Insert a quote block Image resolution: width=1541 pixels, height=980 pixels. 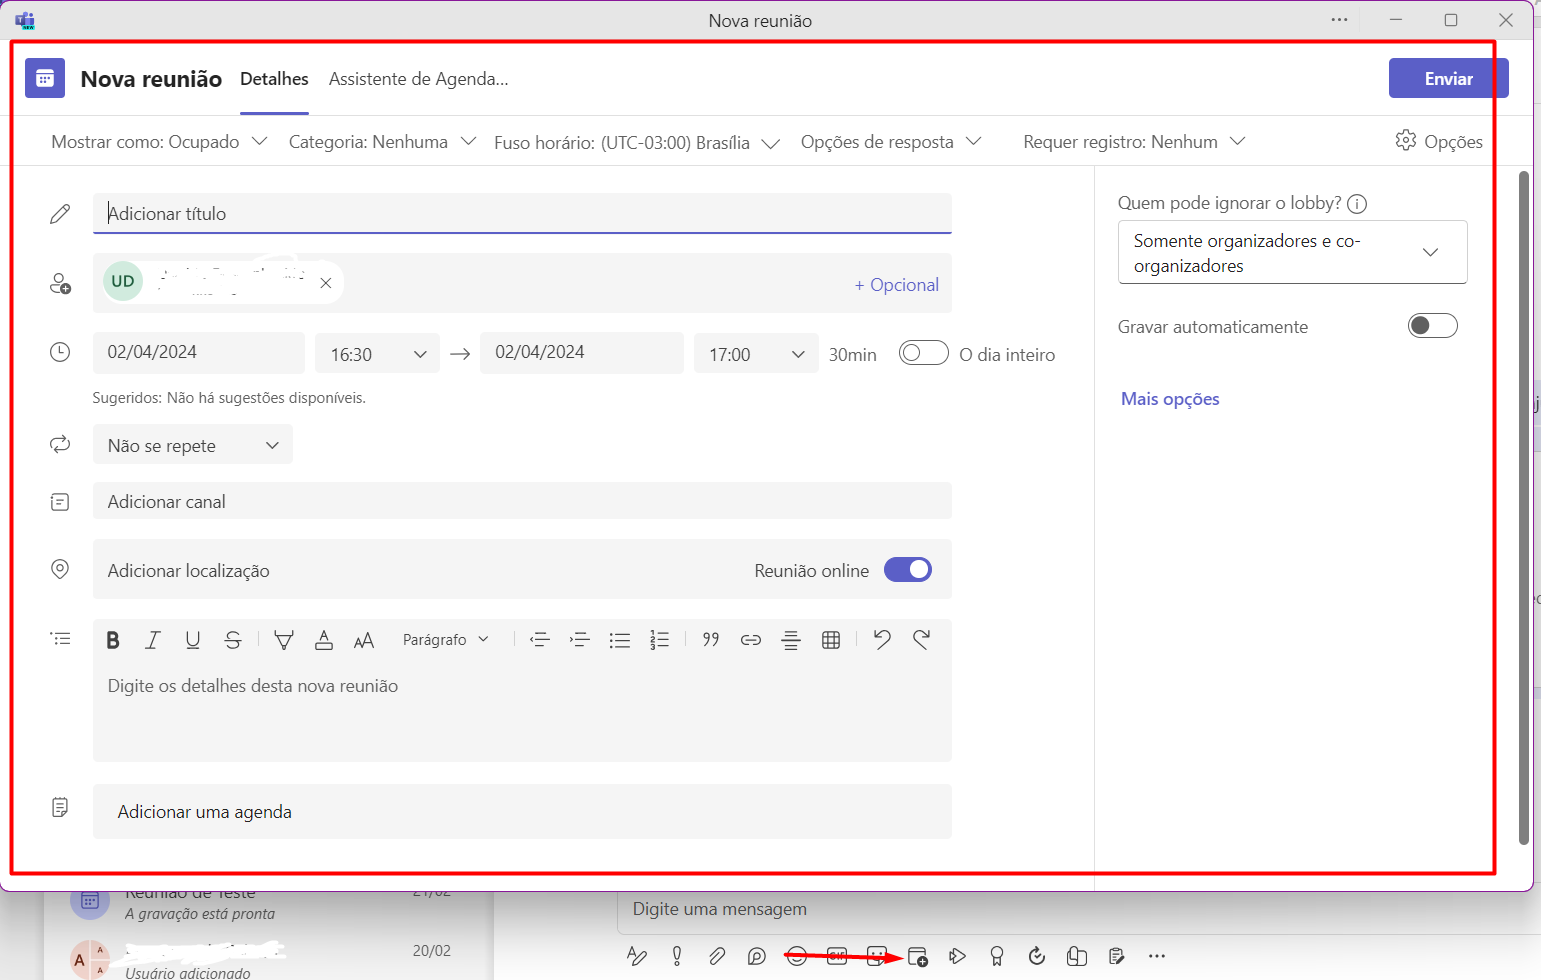(711, 640)
